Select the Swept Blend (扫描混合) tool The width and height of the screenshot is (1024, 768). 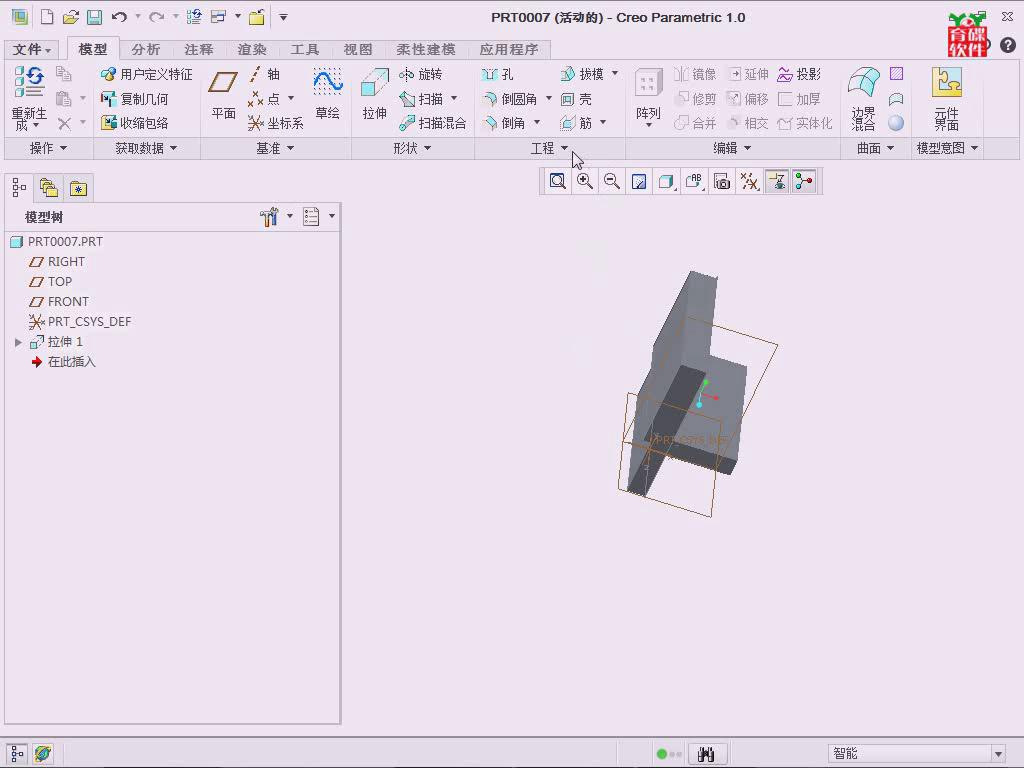click(x=433, y=123)
